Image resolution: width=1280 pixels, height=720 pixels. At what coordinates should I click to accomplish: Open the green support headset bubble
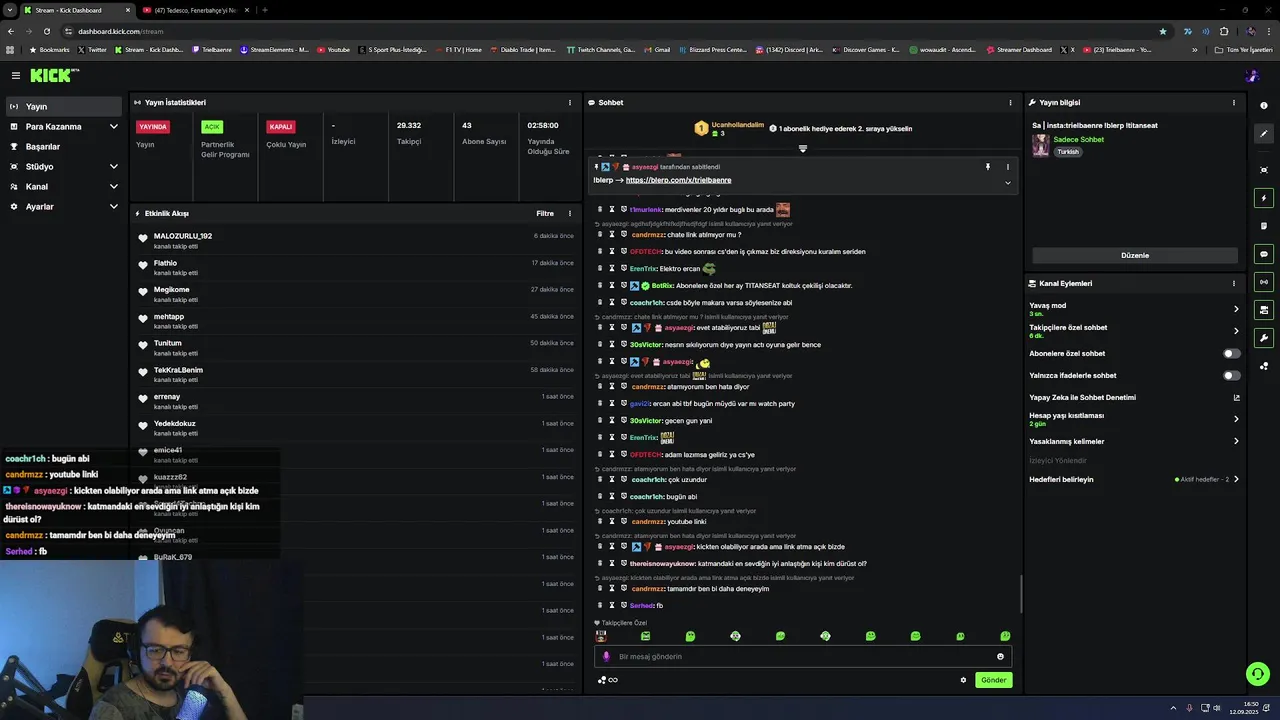coord(1258,673)
